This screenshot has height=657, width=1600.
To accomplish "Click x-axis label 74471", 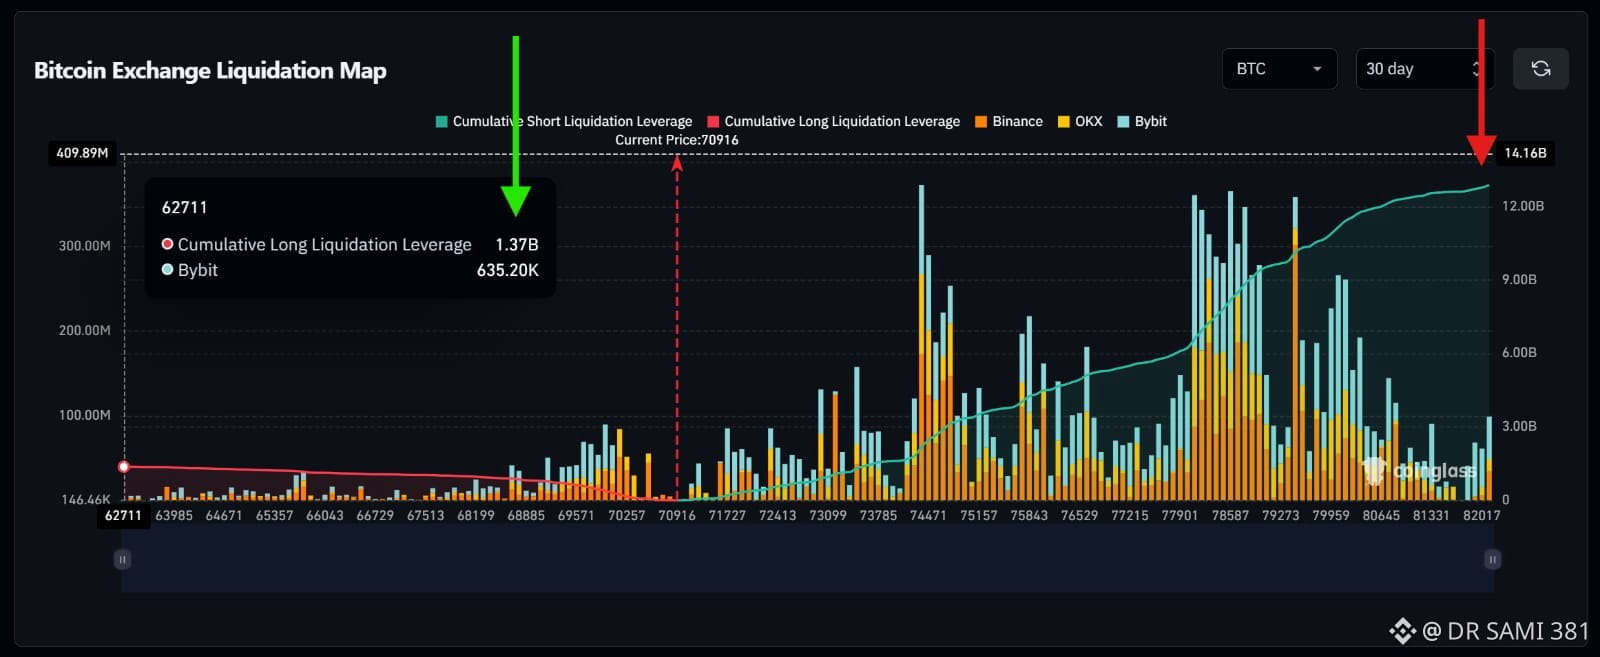I will tap(927, 515).
